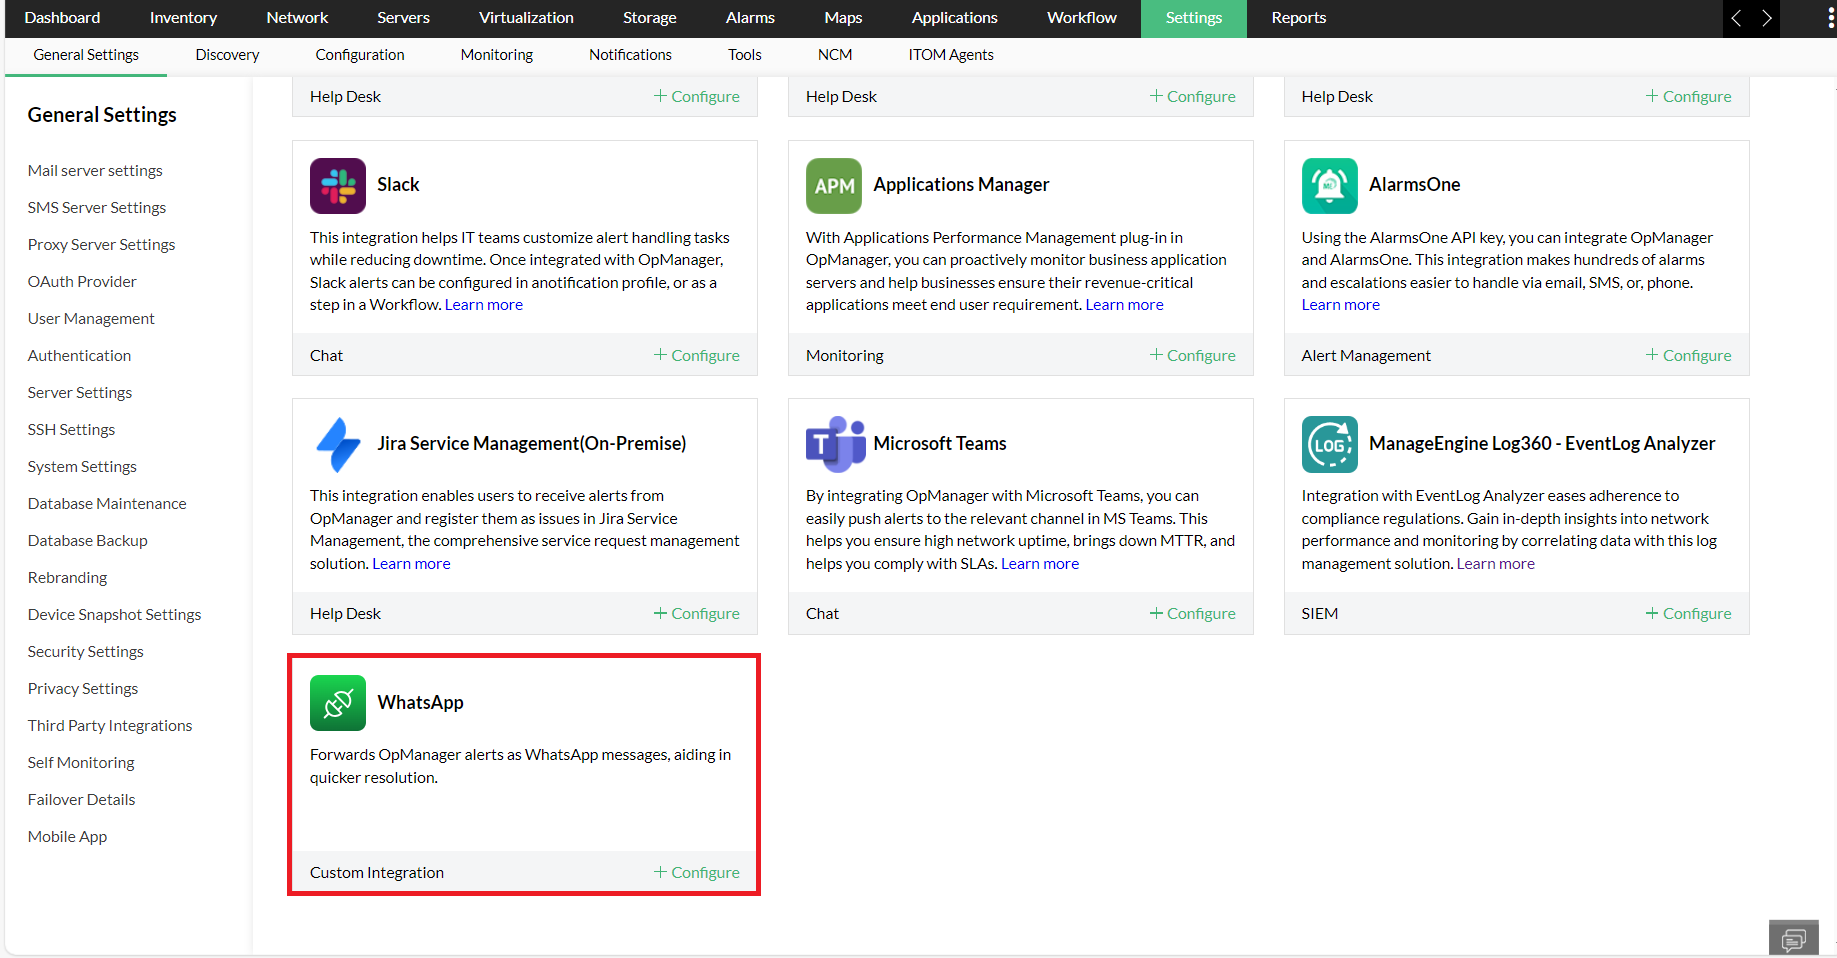
Task: Open Mail server settings
Action: coord(95,171)
